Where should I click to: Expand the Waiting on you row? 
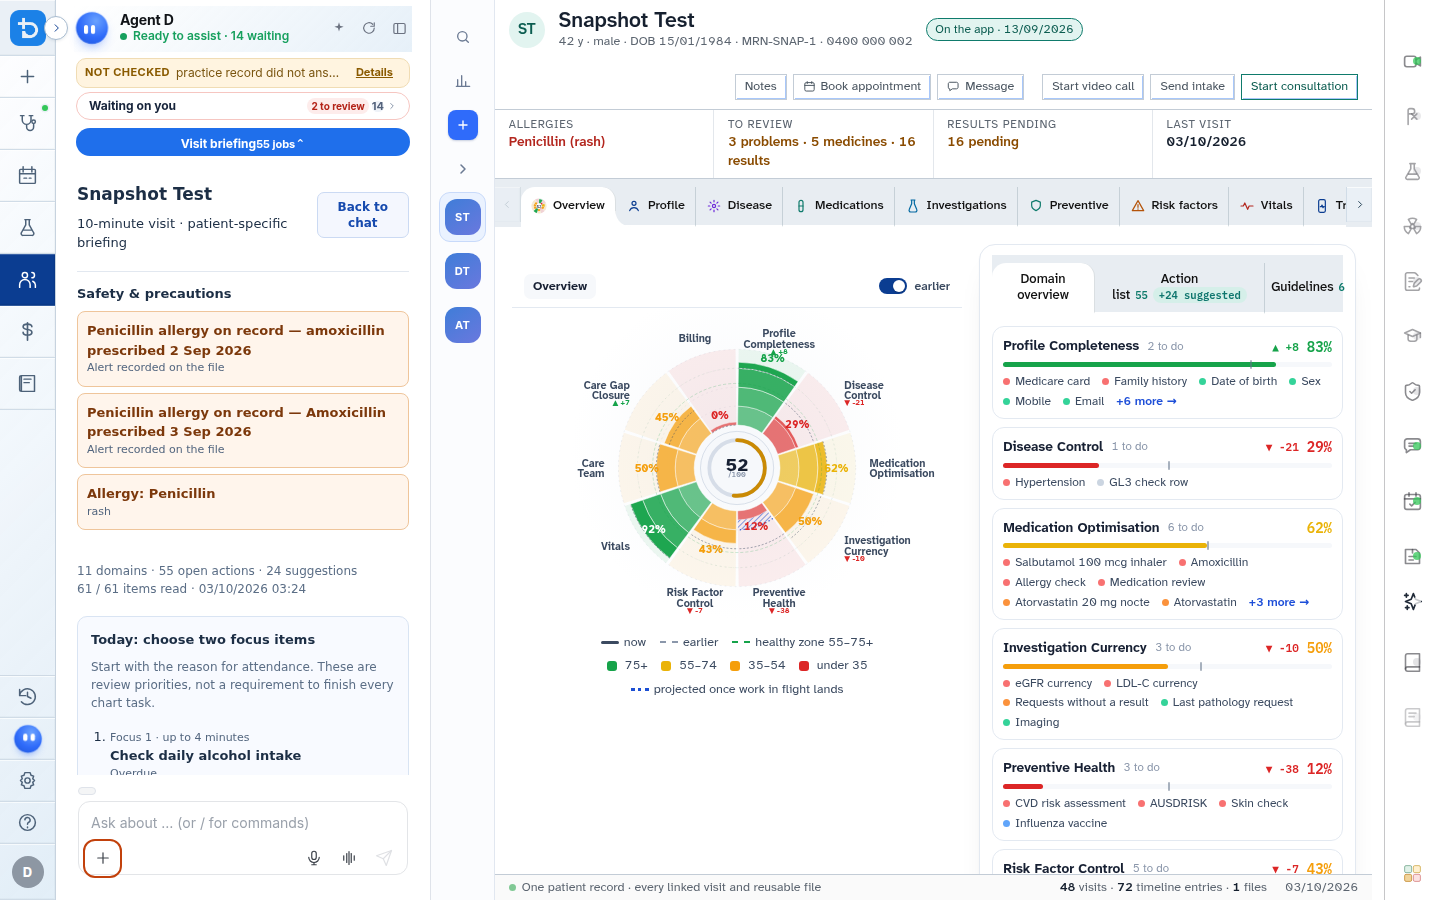[243, 106]
